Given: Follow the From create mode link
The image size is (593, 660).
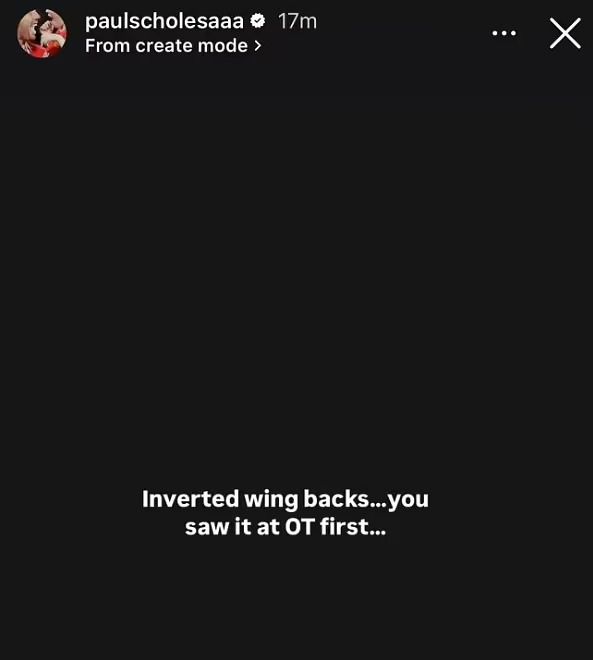Looking at the screenshot, I should click(173, 45).
